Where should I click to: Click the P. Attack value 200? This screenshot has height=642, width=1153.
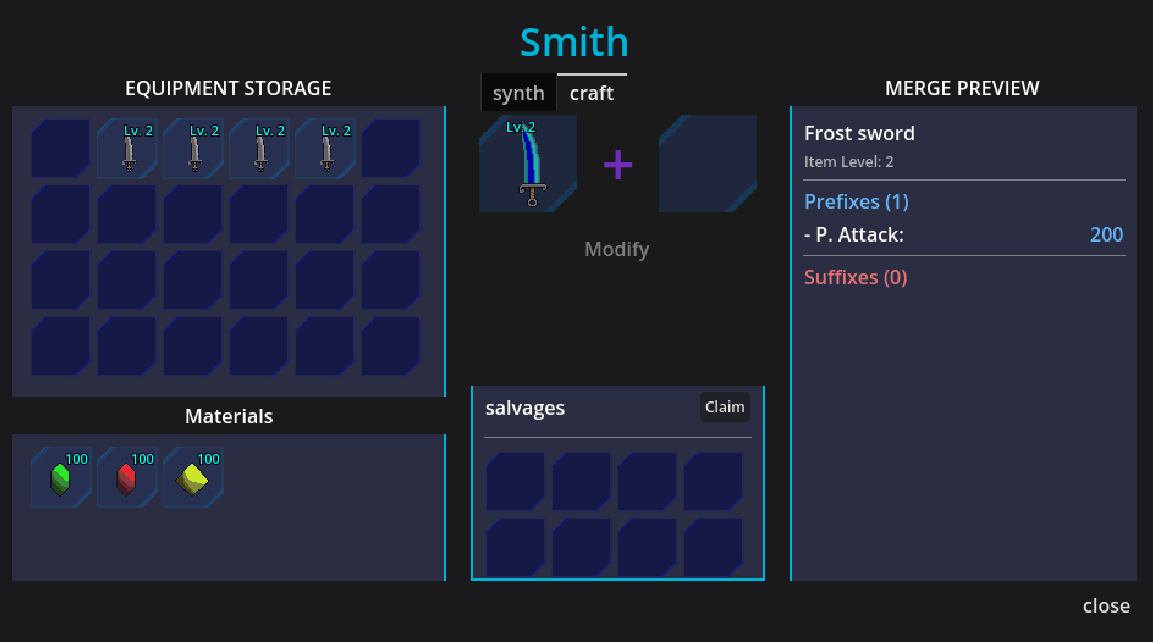[x=1106, y=235]
